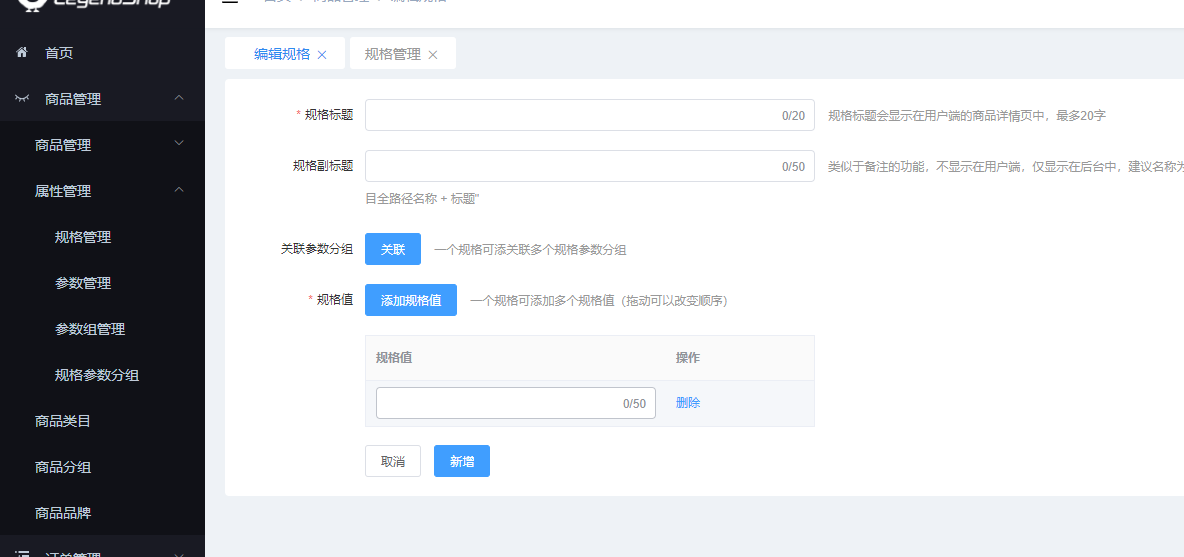Open 参数管理 in the sidebar
Screen dimensions: 1184x557
tap(83, 283)
